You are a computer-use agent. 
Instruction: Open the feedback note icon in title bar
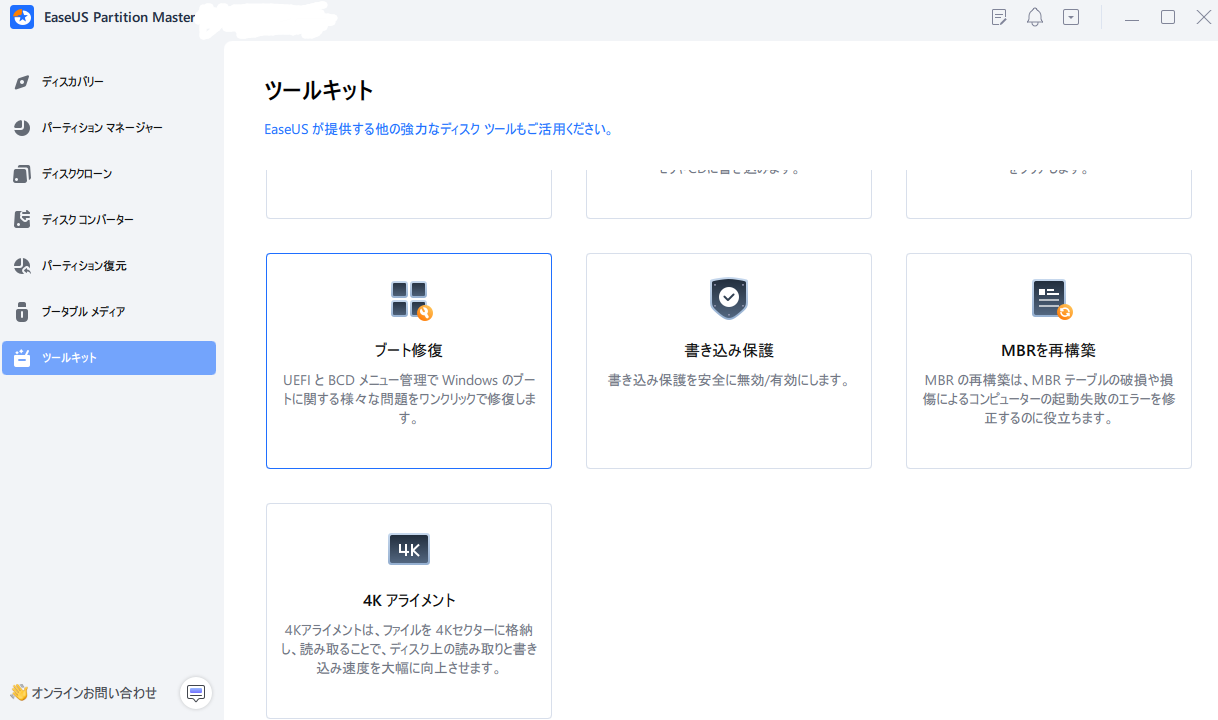click(998, 17)
